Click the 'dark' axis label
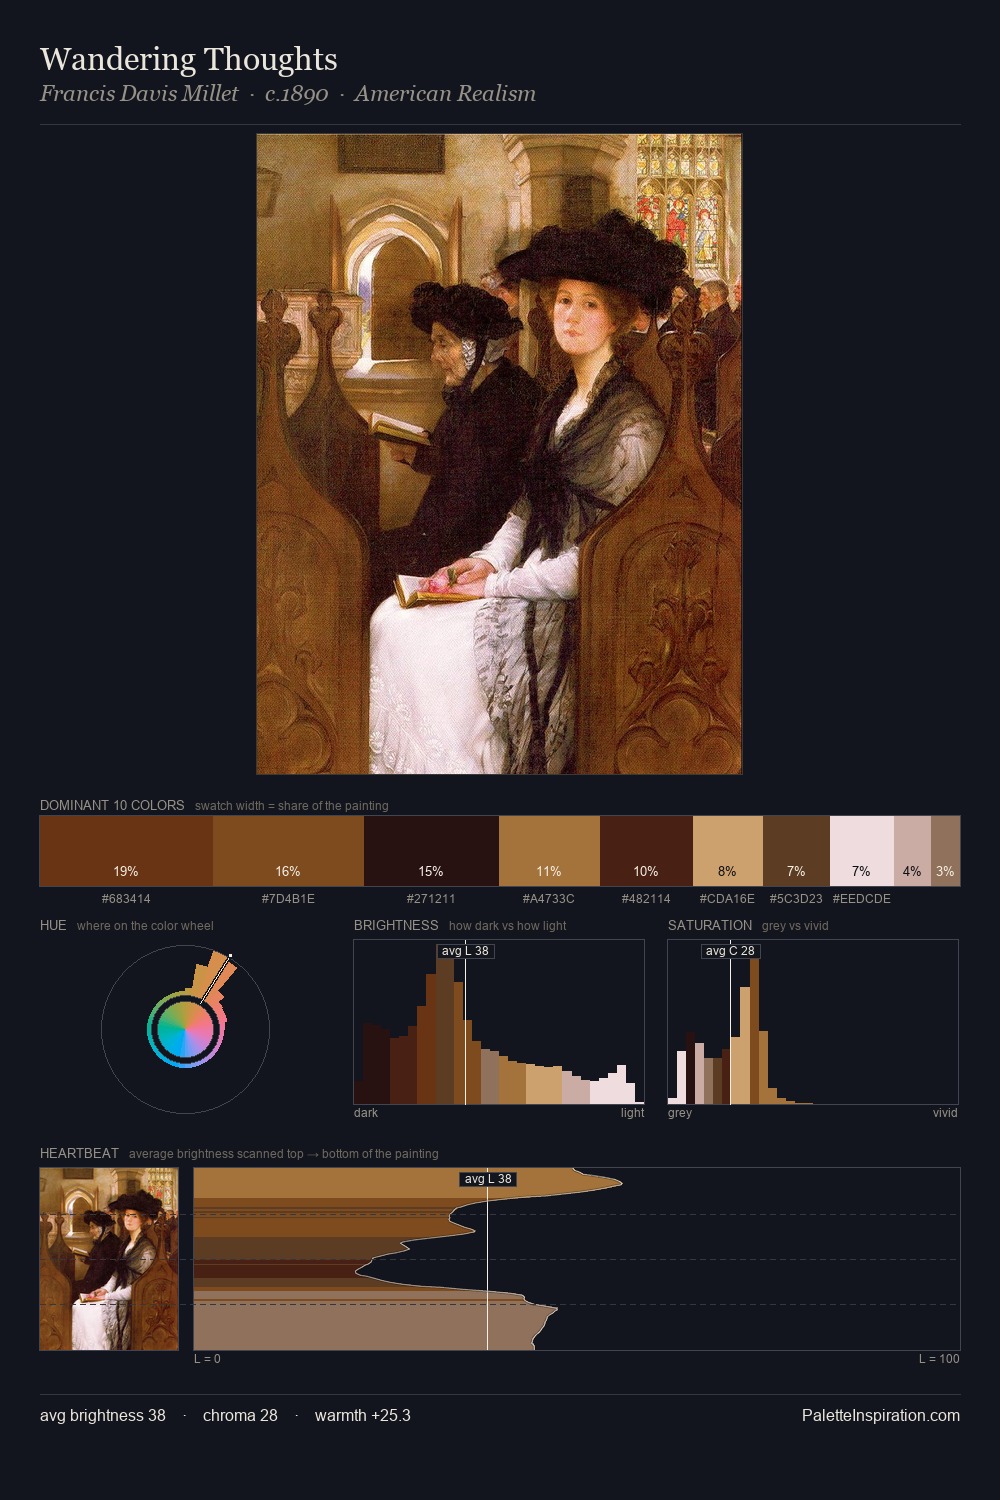 click(366, 1113)
